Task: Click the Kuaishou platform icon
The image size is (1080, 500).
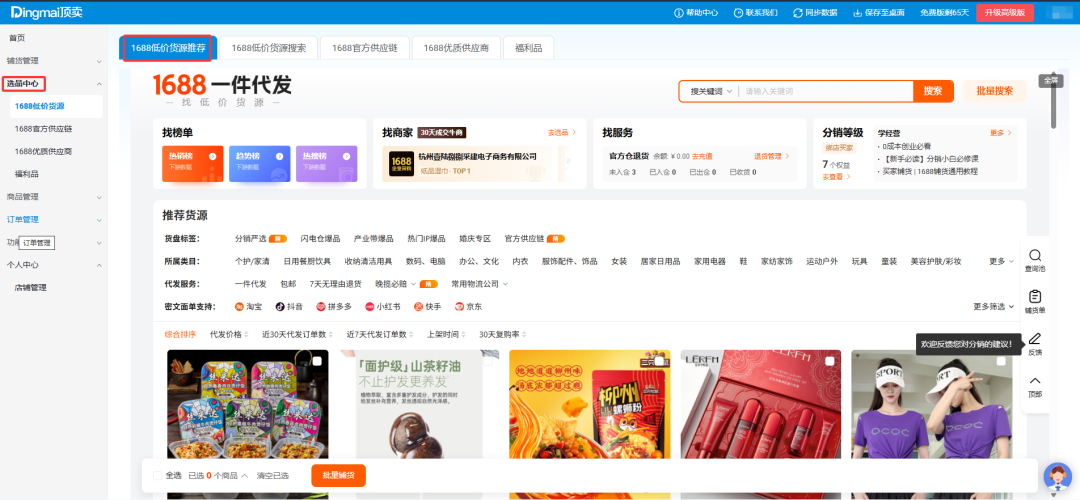Action: click(x=418, y=306)
